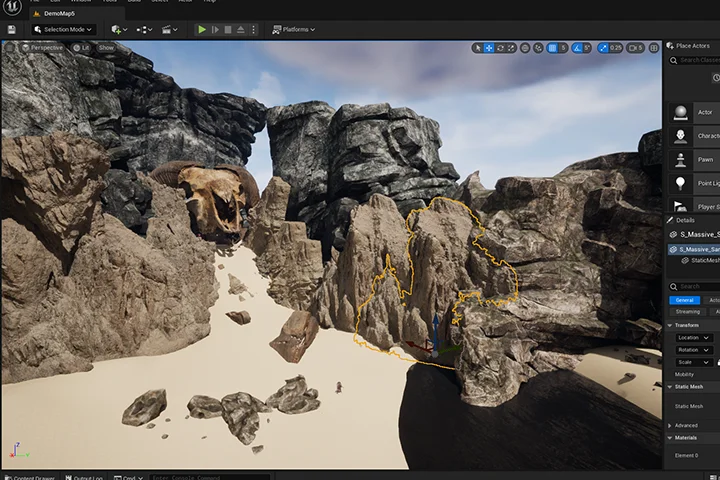The height and width of the screenshot is (480, 720).
Task: Toggle grid snapping in the viewport
Action: [x=552, y=48]
